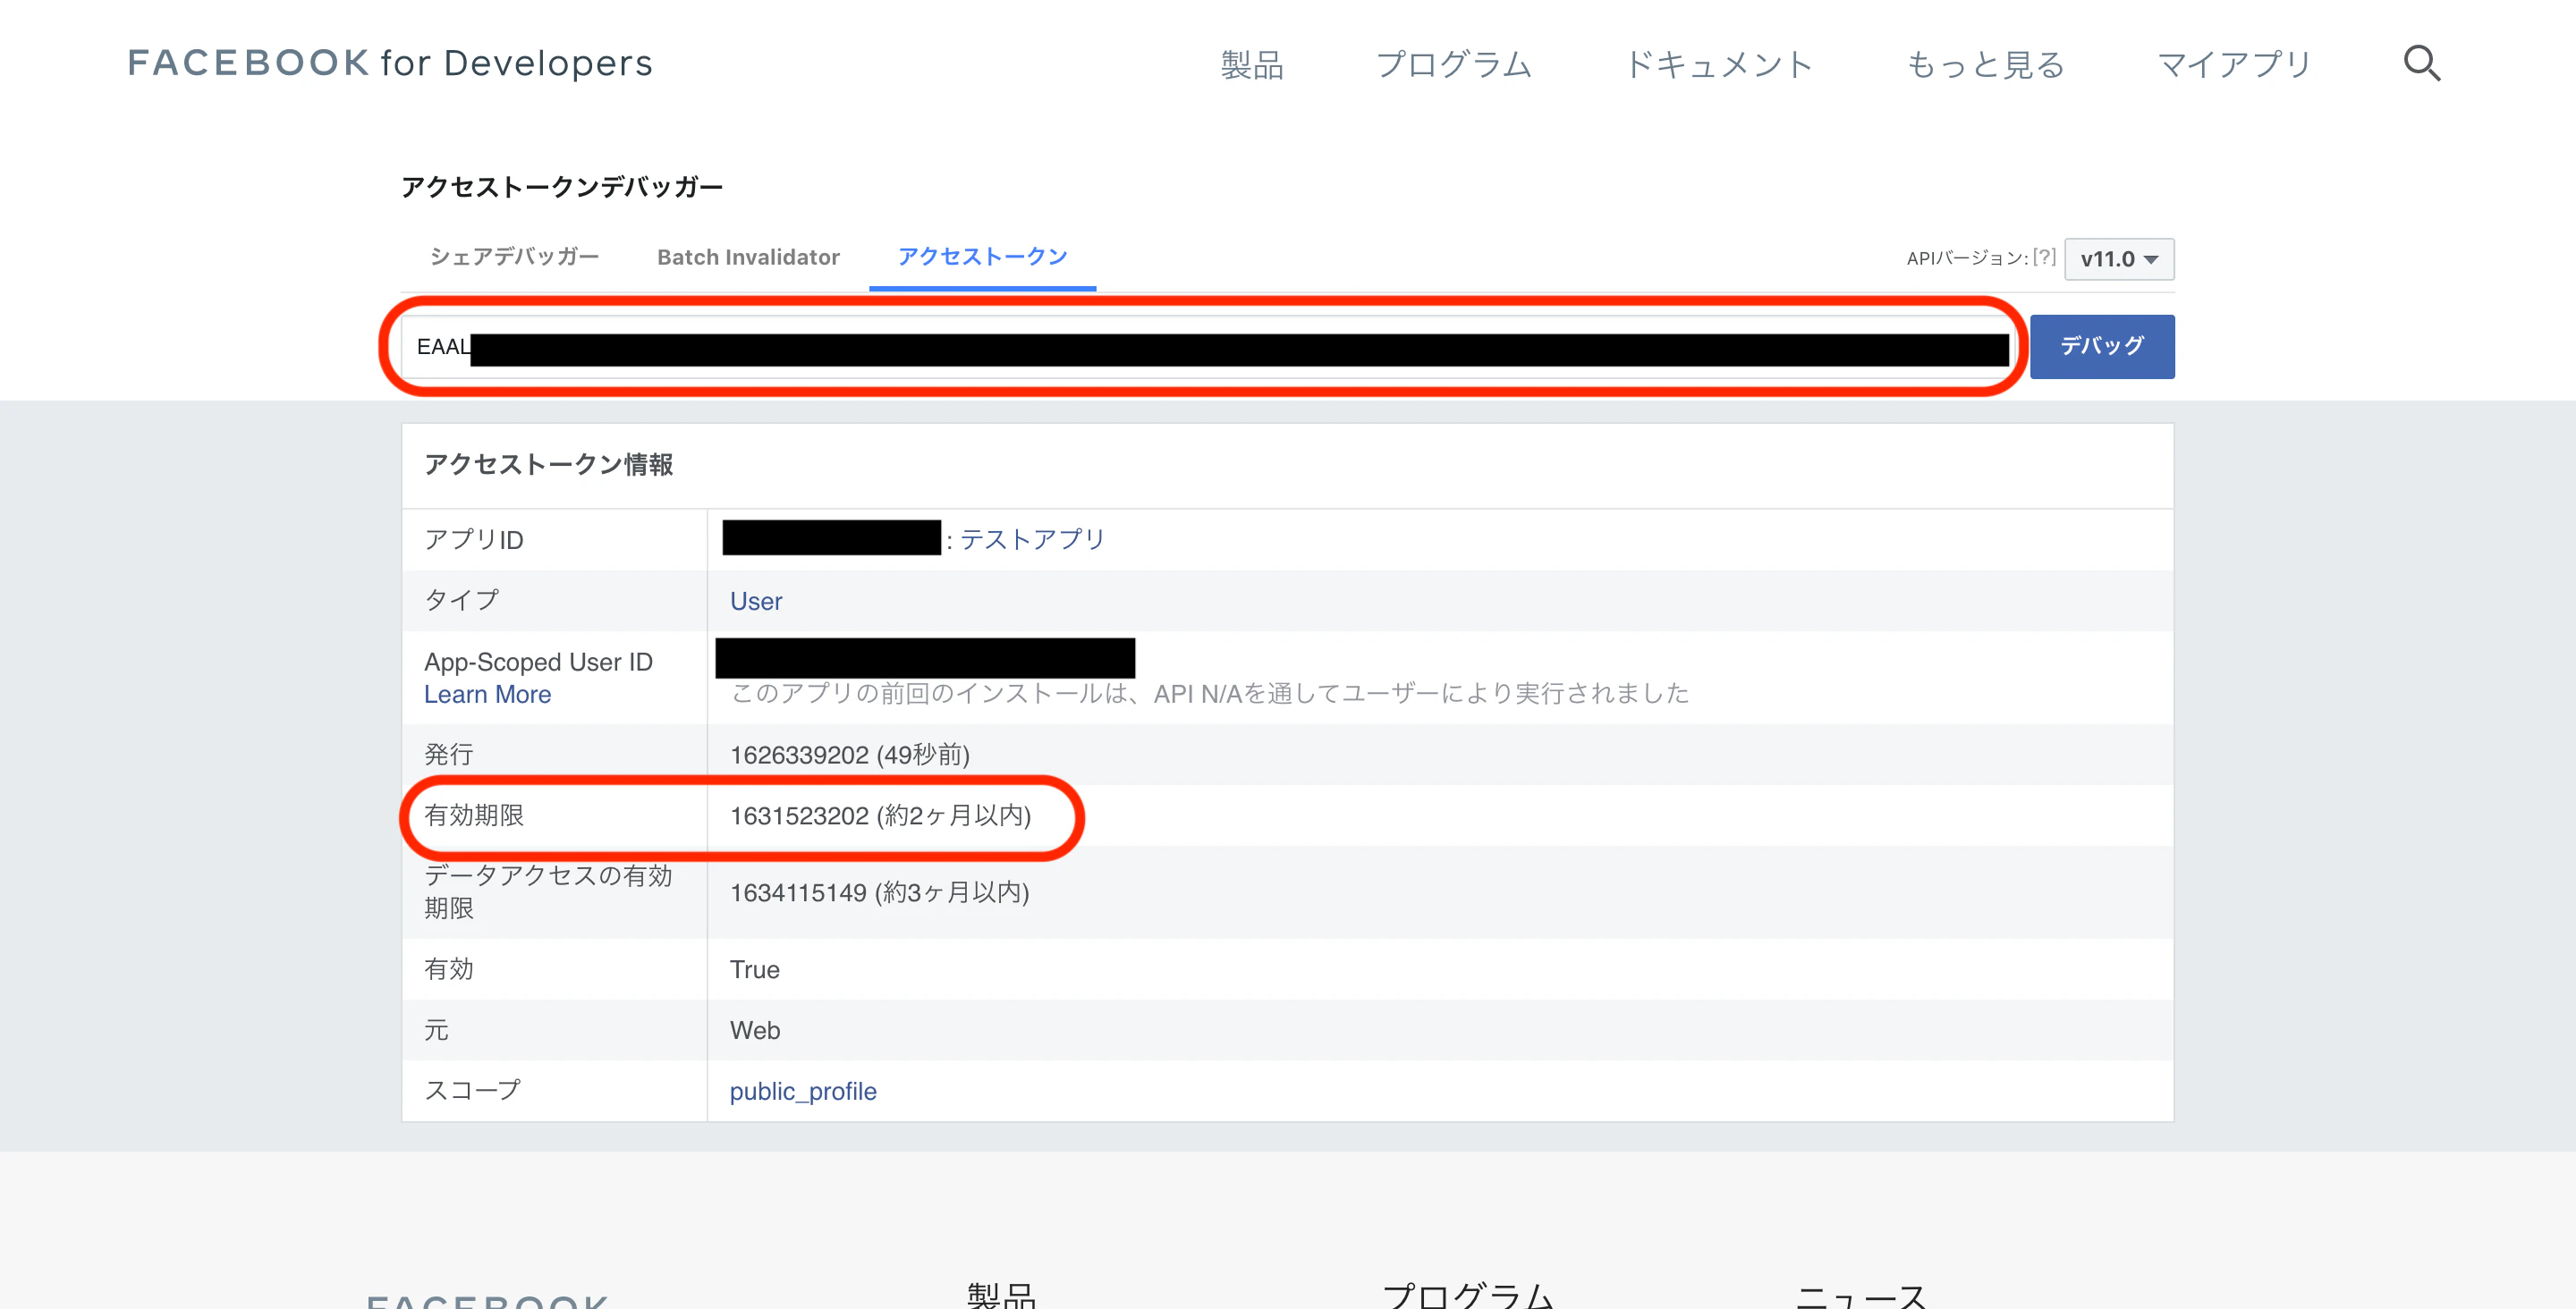The width and height of the screenshot is (2576, 1309).
Task: Click the User type link
Action: click(756, 601)
